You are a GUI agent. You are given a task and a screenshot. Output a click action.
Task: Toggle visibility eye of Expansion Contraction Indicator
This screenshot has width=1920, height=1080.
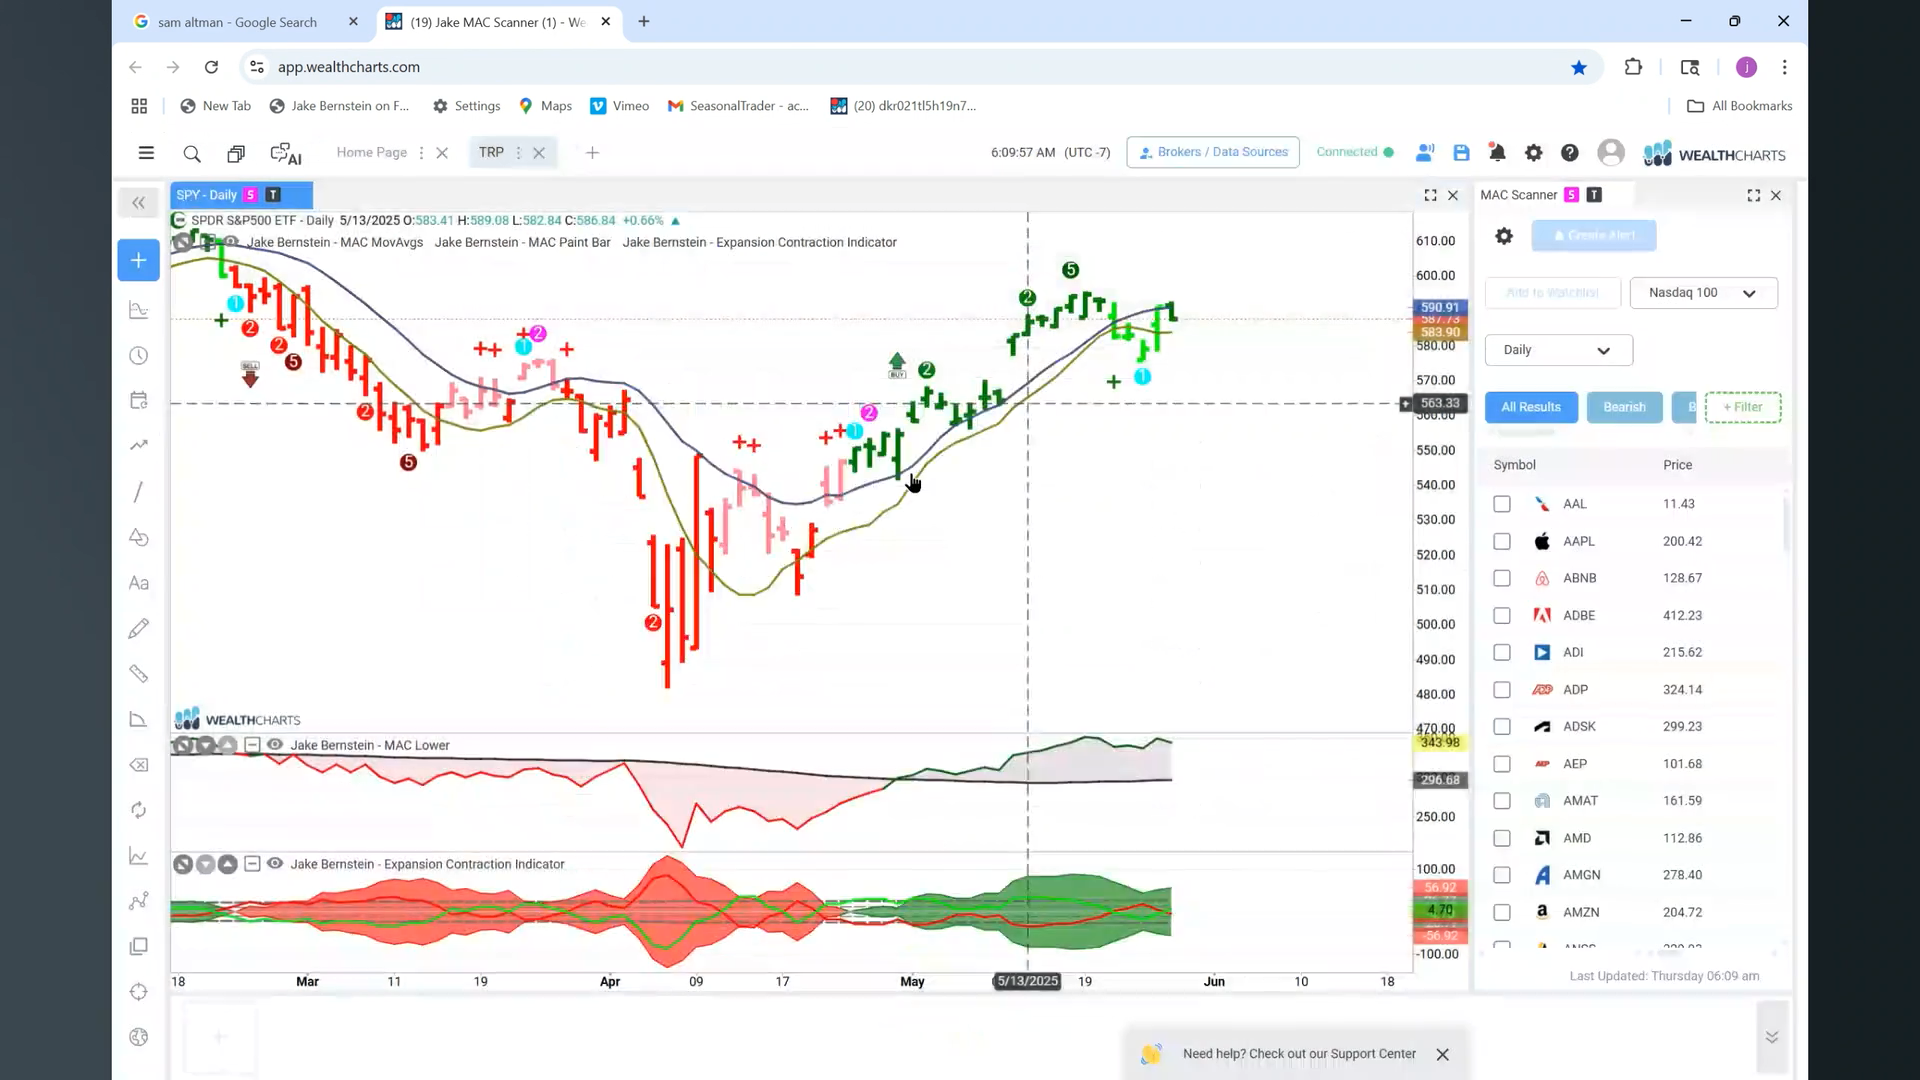[x=274, y=864]
